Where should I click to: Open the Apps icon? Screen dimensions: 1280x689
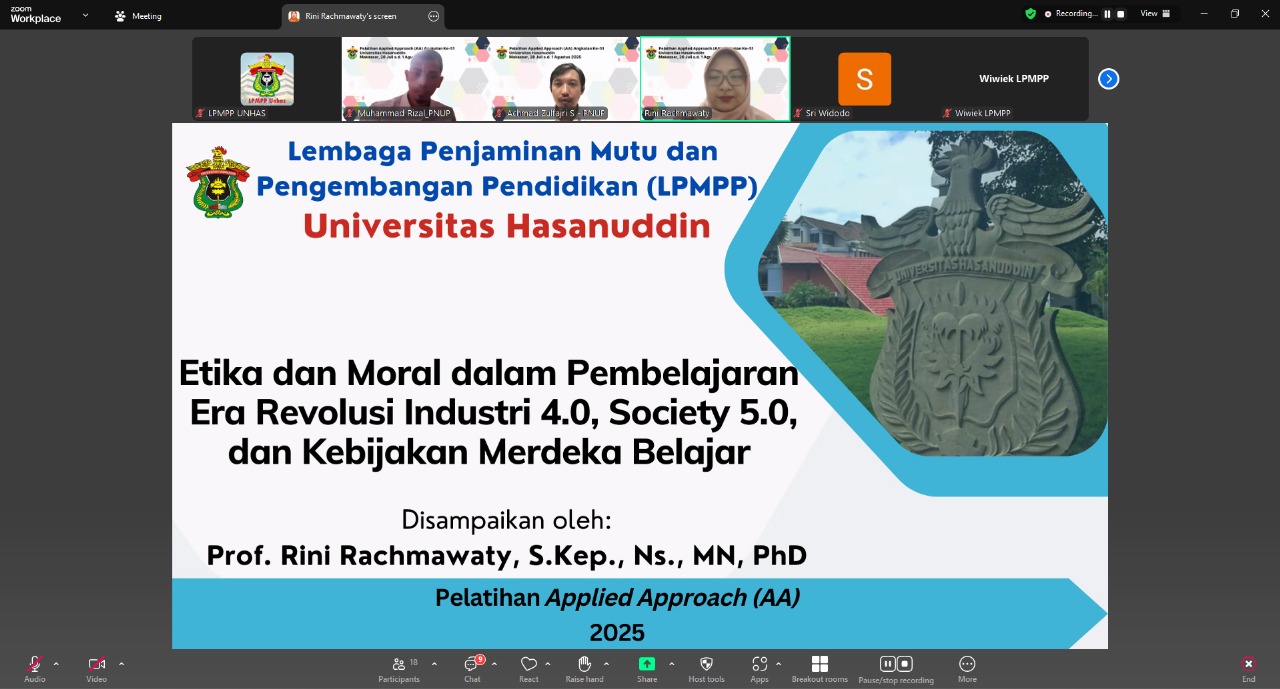[759, 665]
